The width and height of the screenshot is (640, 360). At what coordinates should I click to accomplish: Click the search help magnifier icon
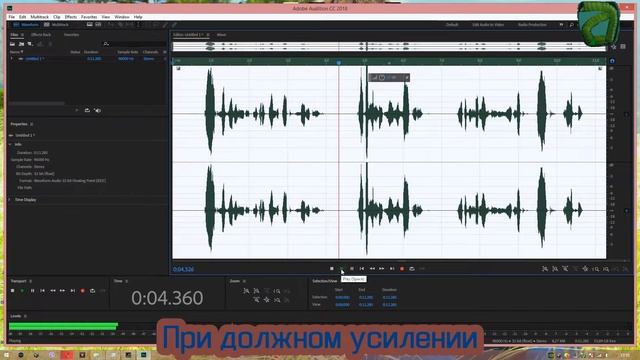point(571,25)
